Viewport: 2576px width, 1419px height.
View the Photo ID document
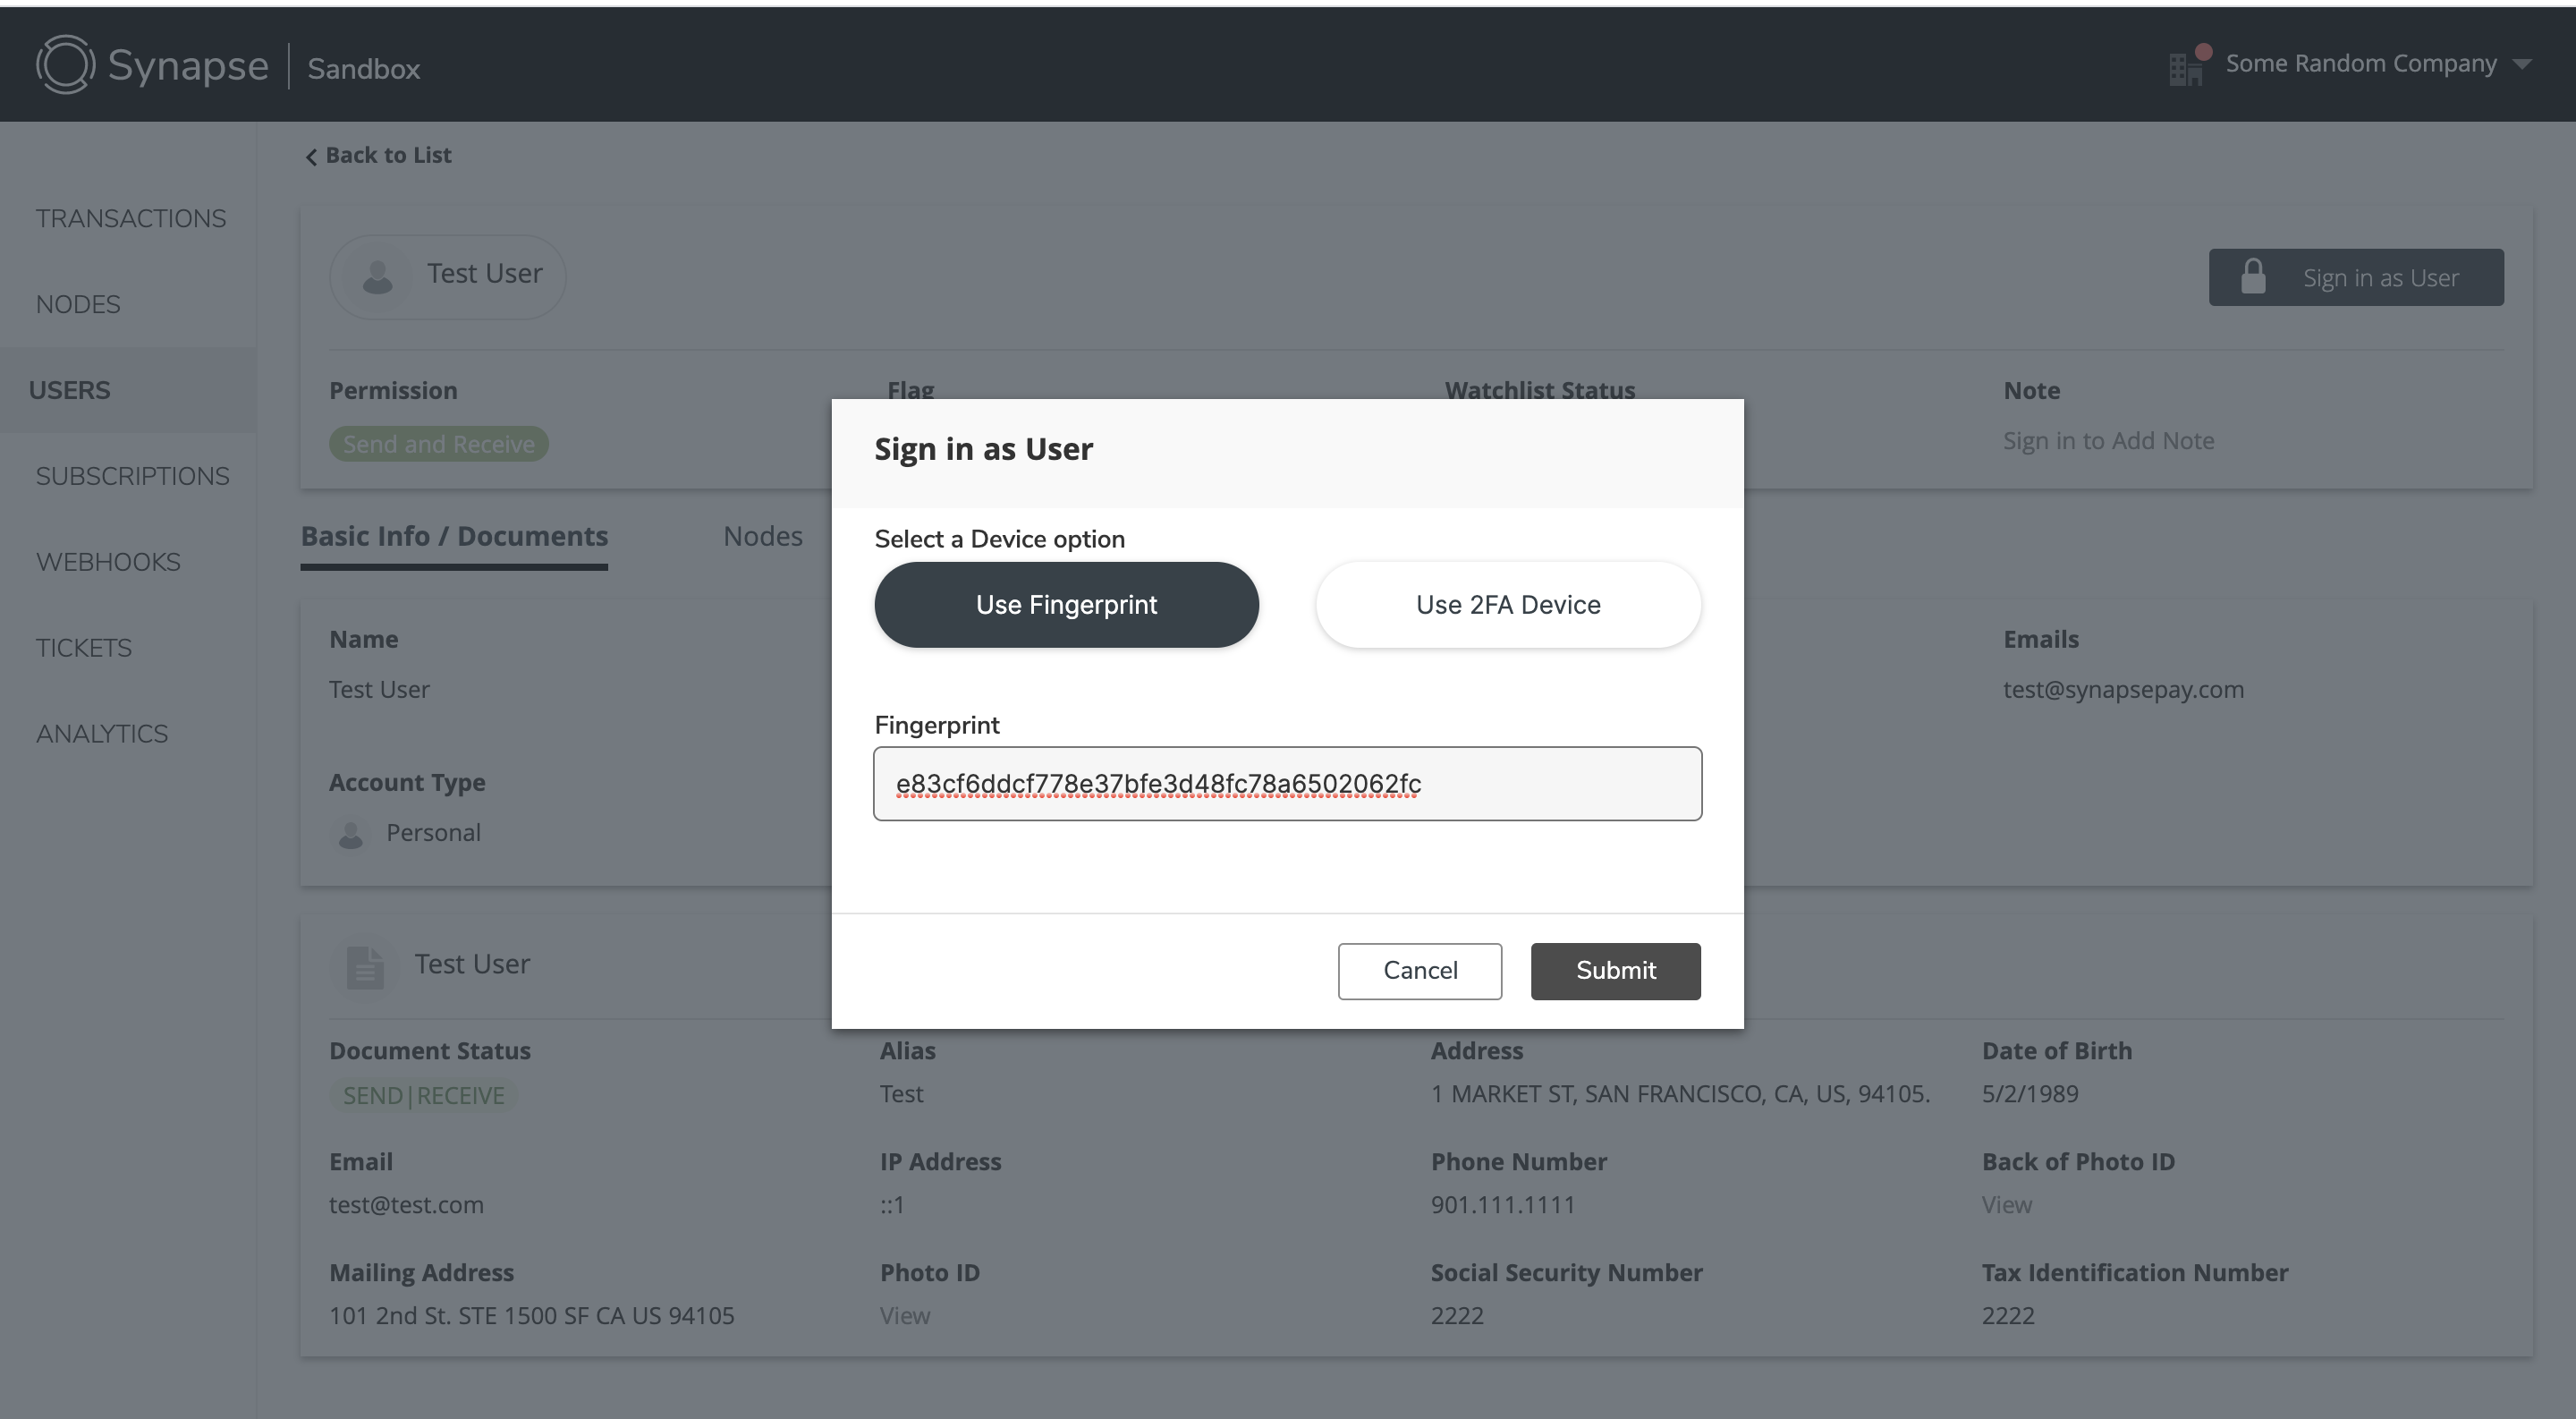click(905, 1316)
